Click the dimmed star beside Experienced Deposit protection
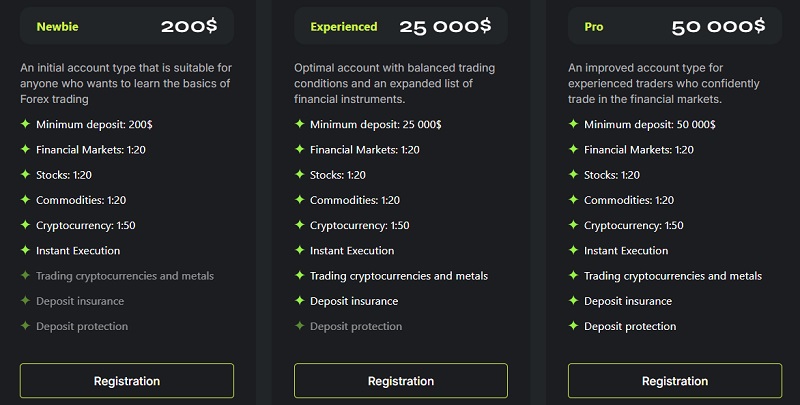The width and height of the screenshot is (800, 405). coord(299,325)
